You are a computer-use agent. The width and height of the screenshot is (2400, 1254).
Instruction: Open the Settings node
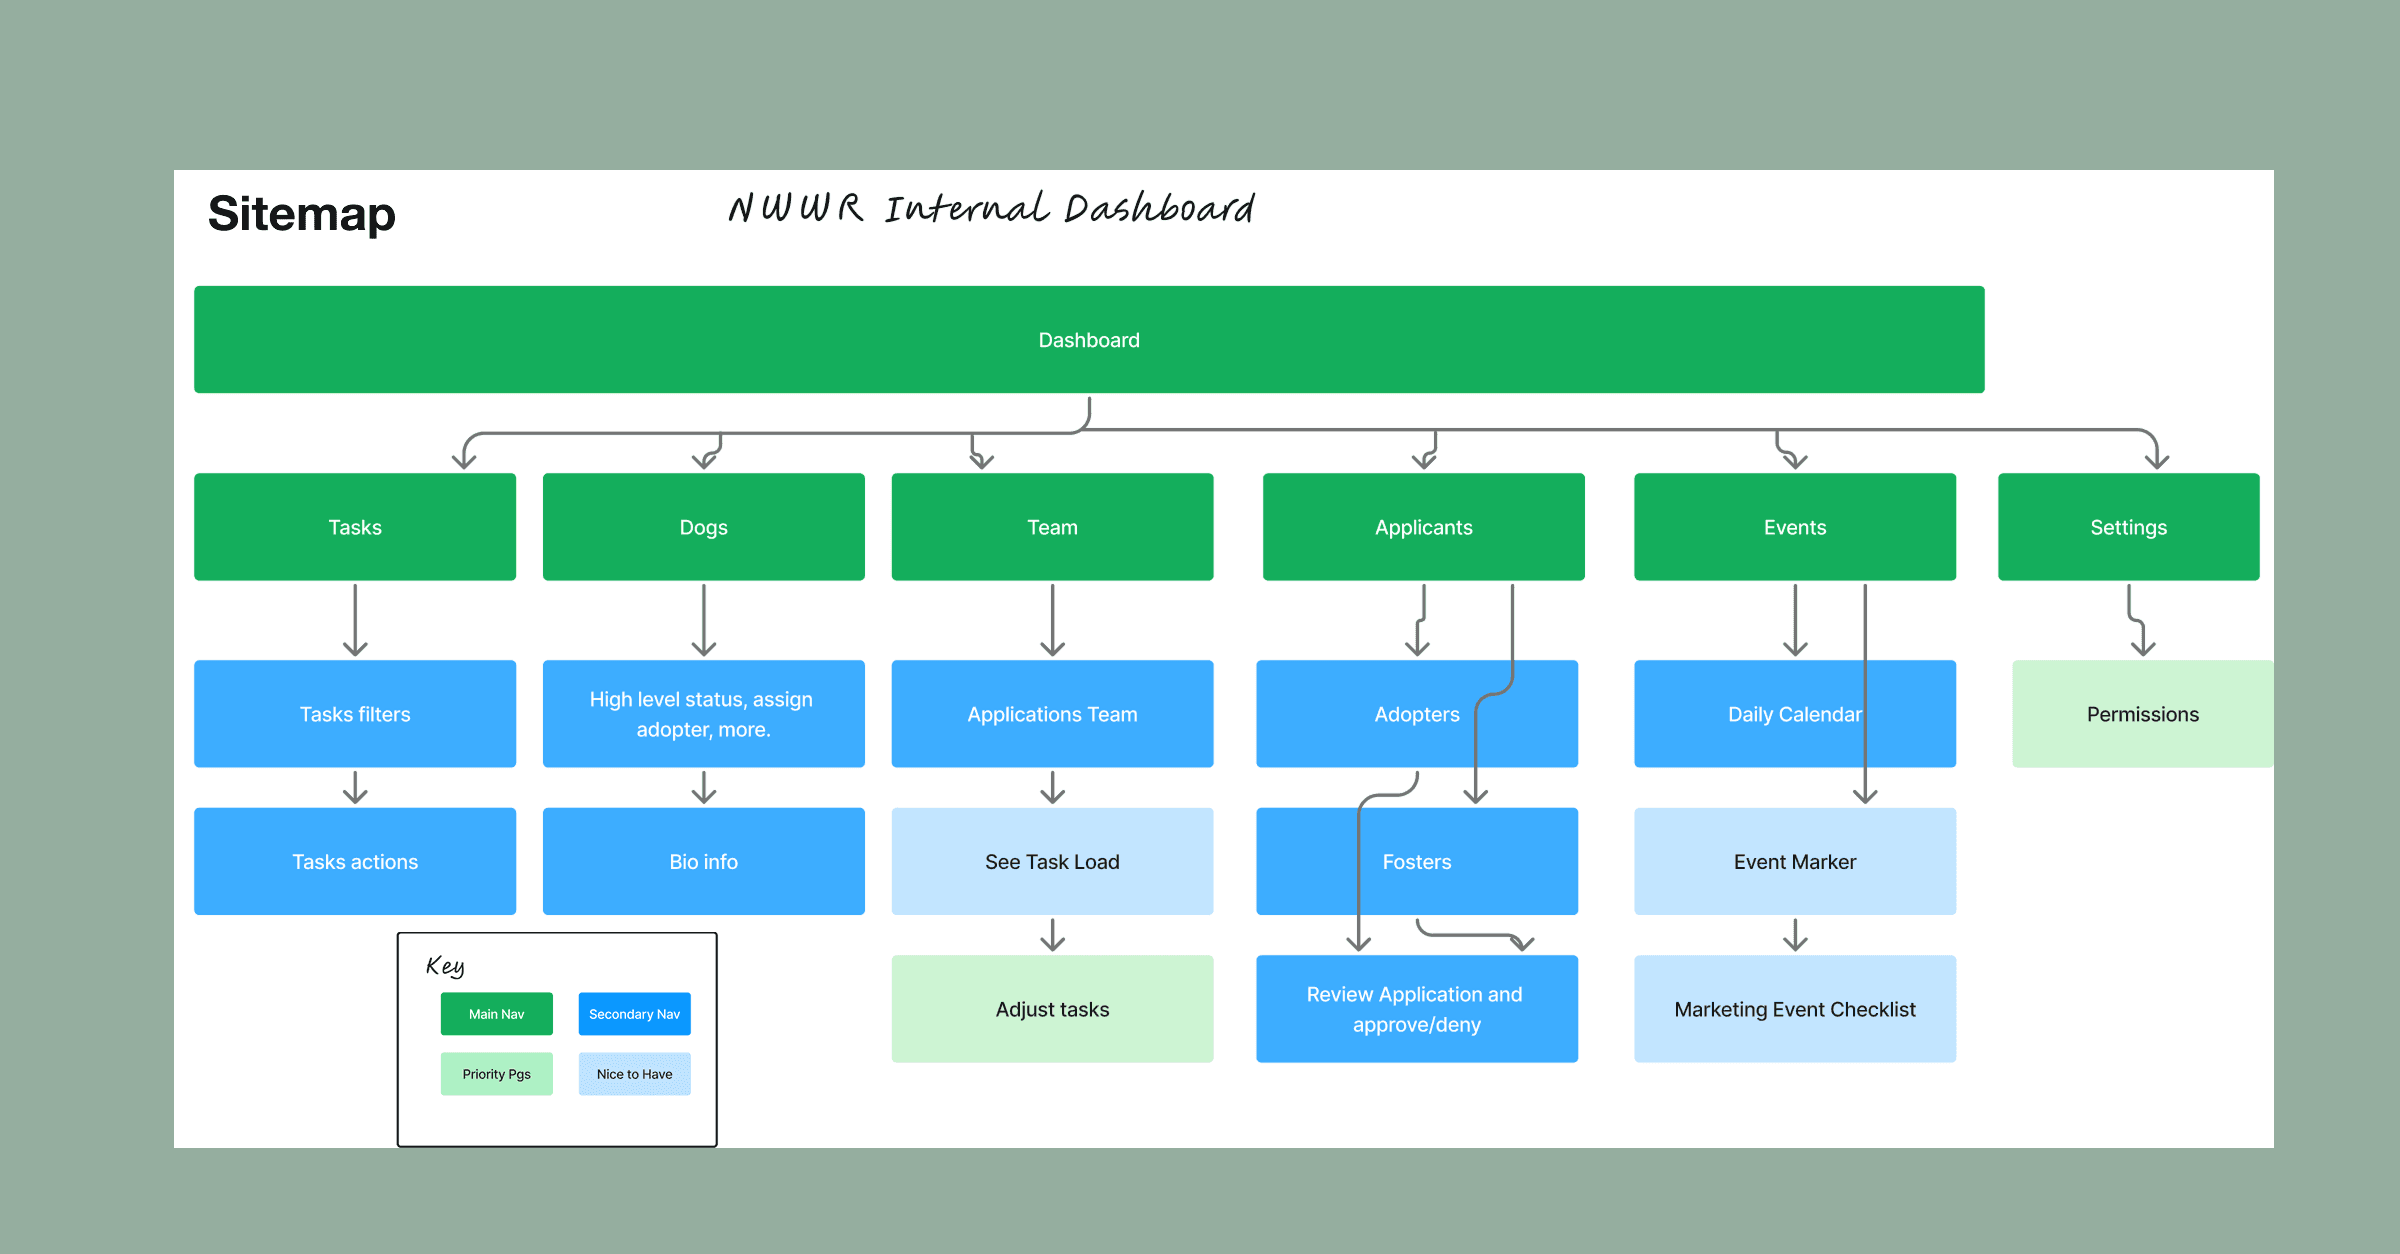pyautogui.click(x=2129, y=527)
